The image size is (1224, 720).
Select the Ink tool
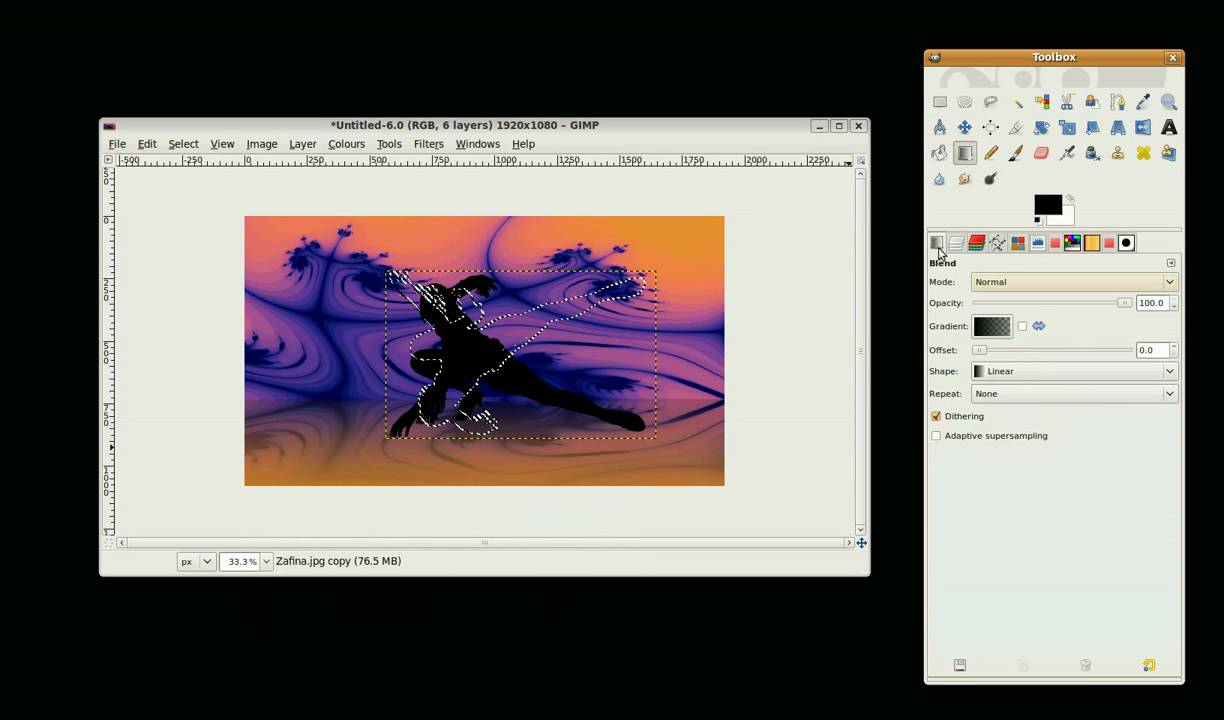pos(1092,153)
